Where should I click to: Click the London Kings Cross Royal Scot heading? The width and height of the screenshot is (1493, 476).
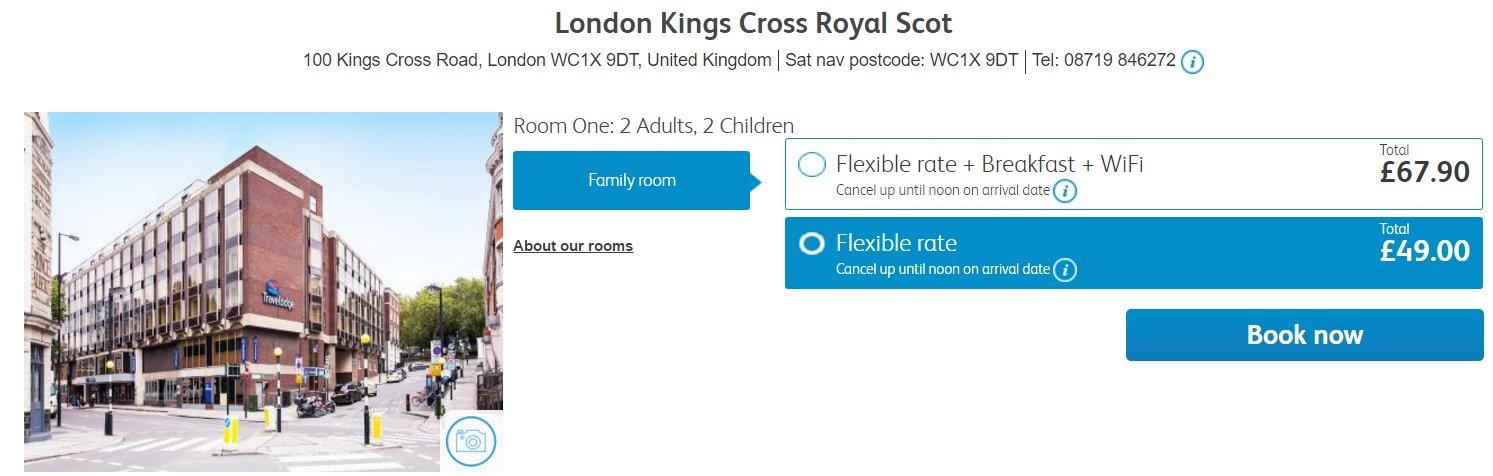753,22
